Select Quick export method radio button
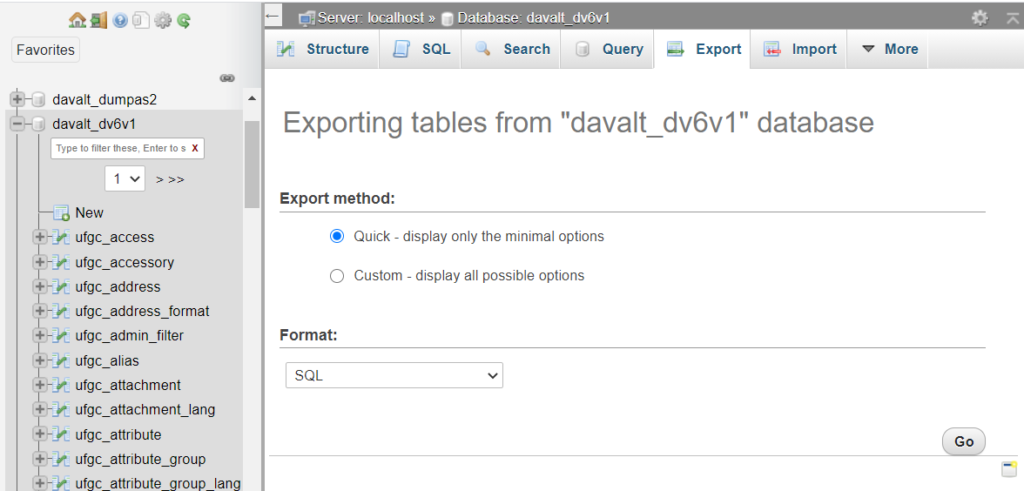1024x491 pixels. click(x=337, y=236)
